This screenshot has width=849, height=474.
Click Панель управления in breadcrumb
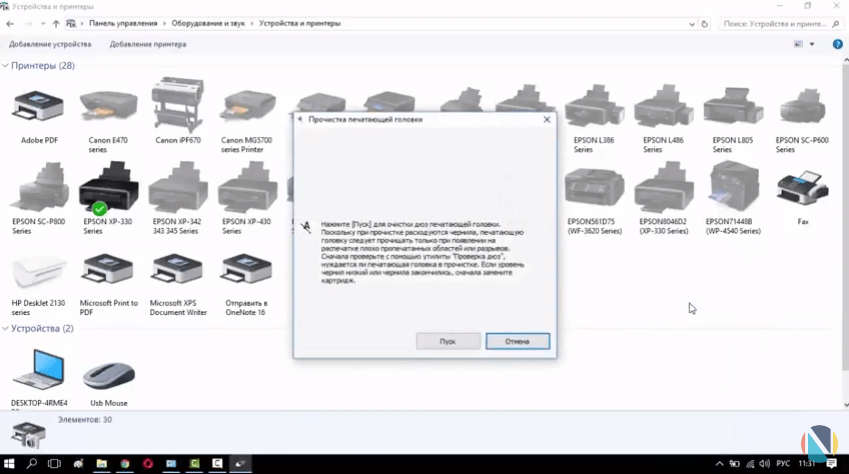click(x=123, y=24)
